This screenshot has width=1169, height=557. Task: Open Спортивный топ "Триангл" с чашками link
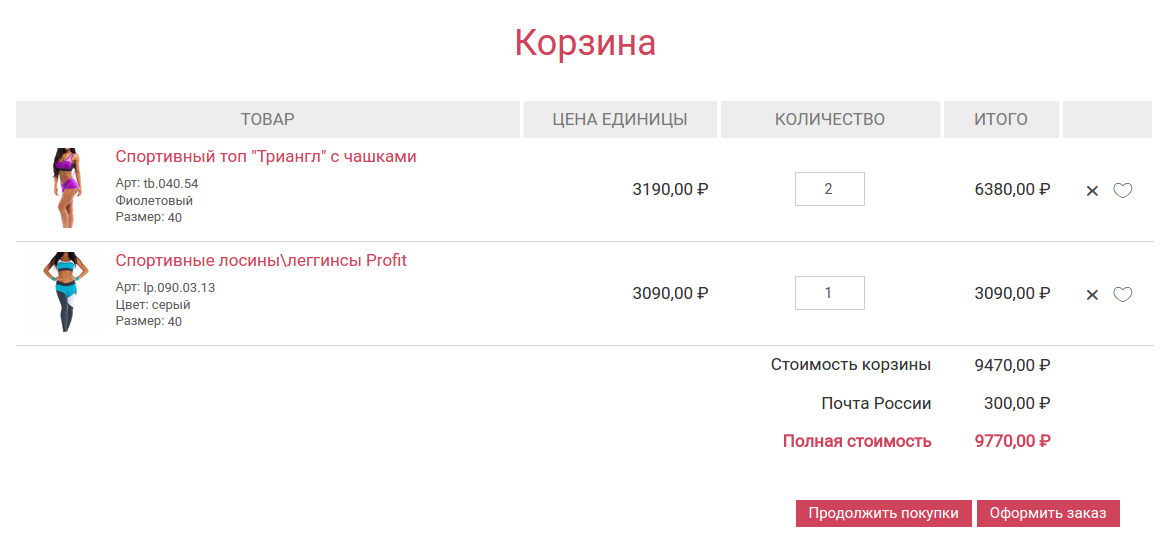coord(266,157)
